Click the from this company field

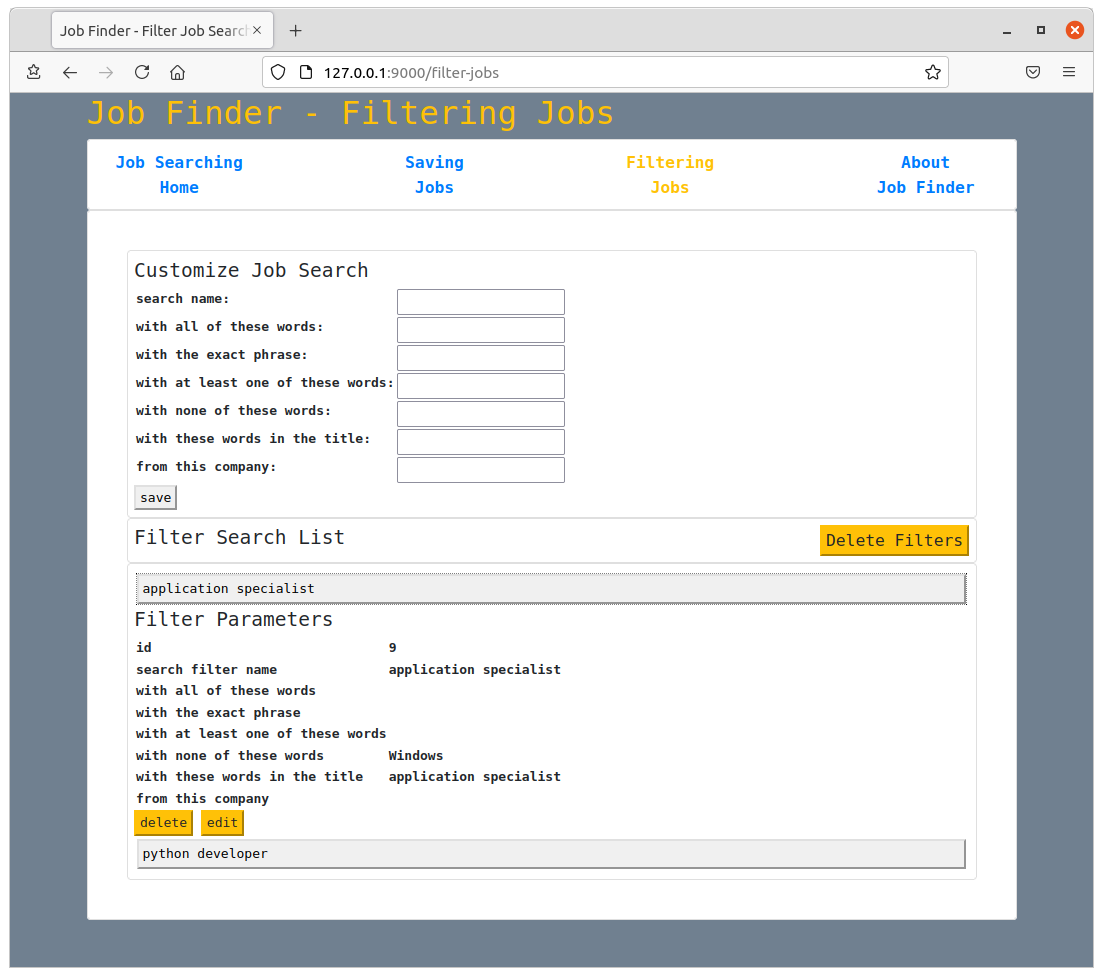click(480, 470)
